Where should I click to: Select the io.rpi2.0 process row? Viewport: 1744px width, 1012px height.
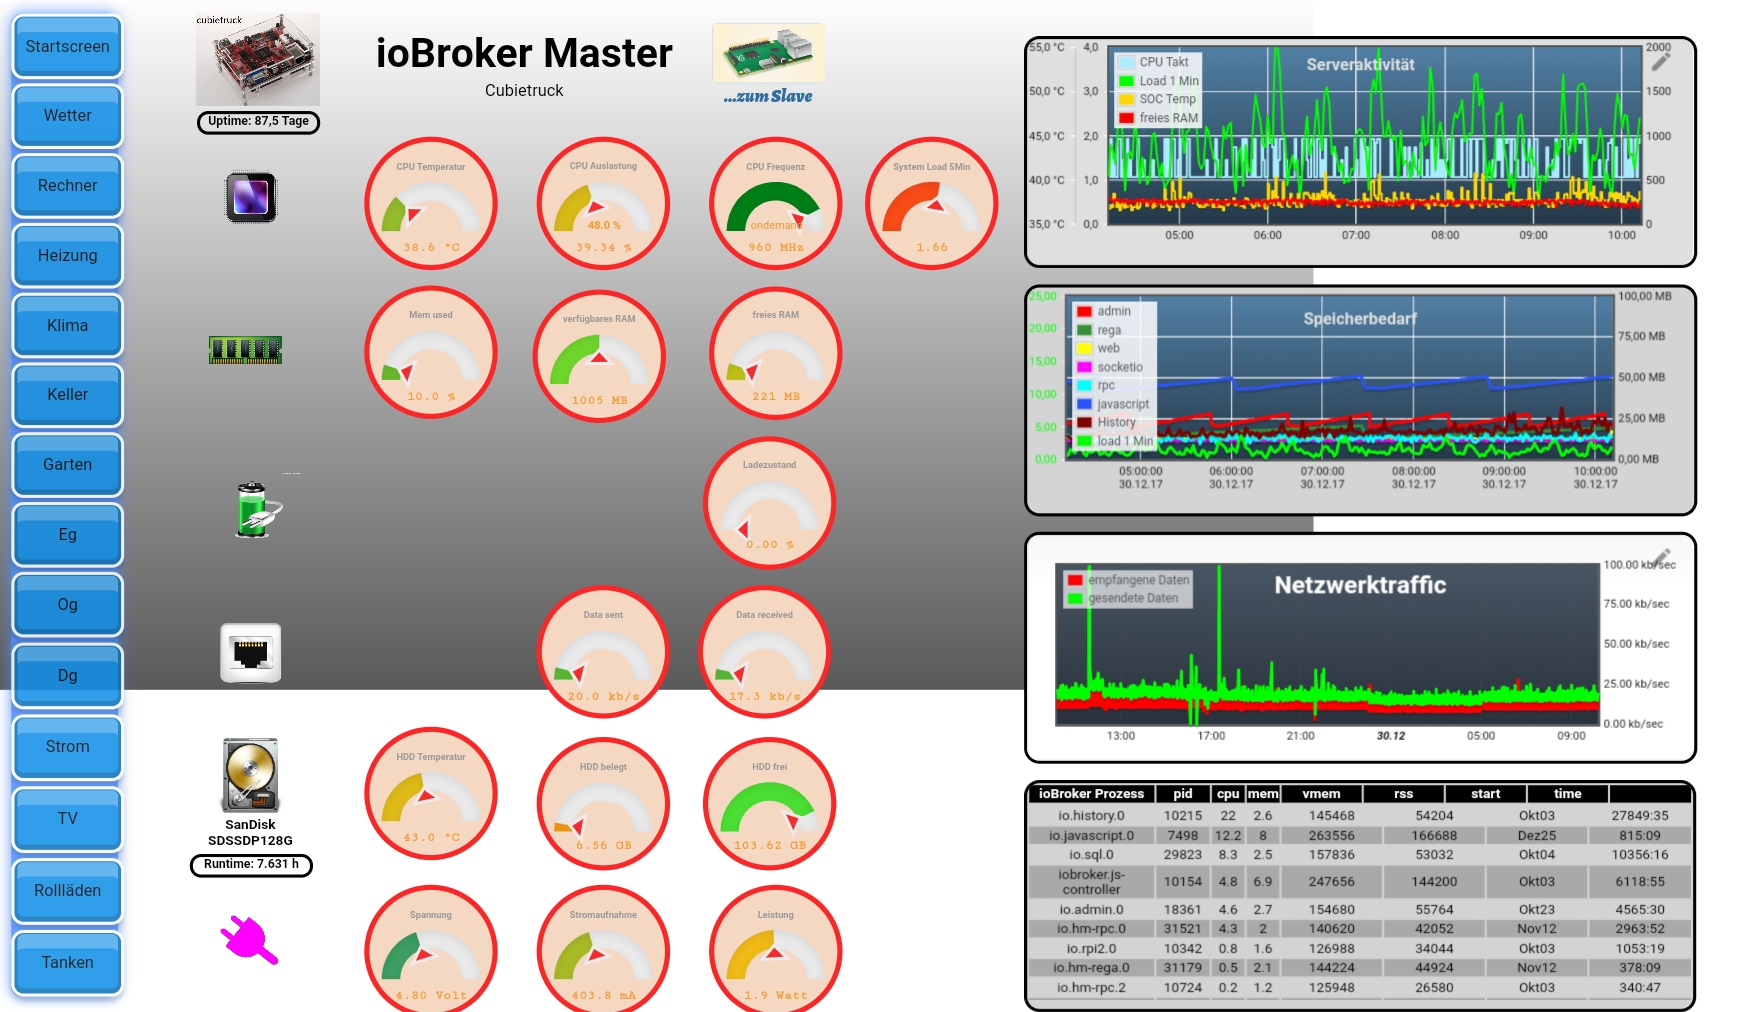[1360, 949]
